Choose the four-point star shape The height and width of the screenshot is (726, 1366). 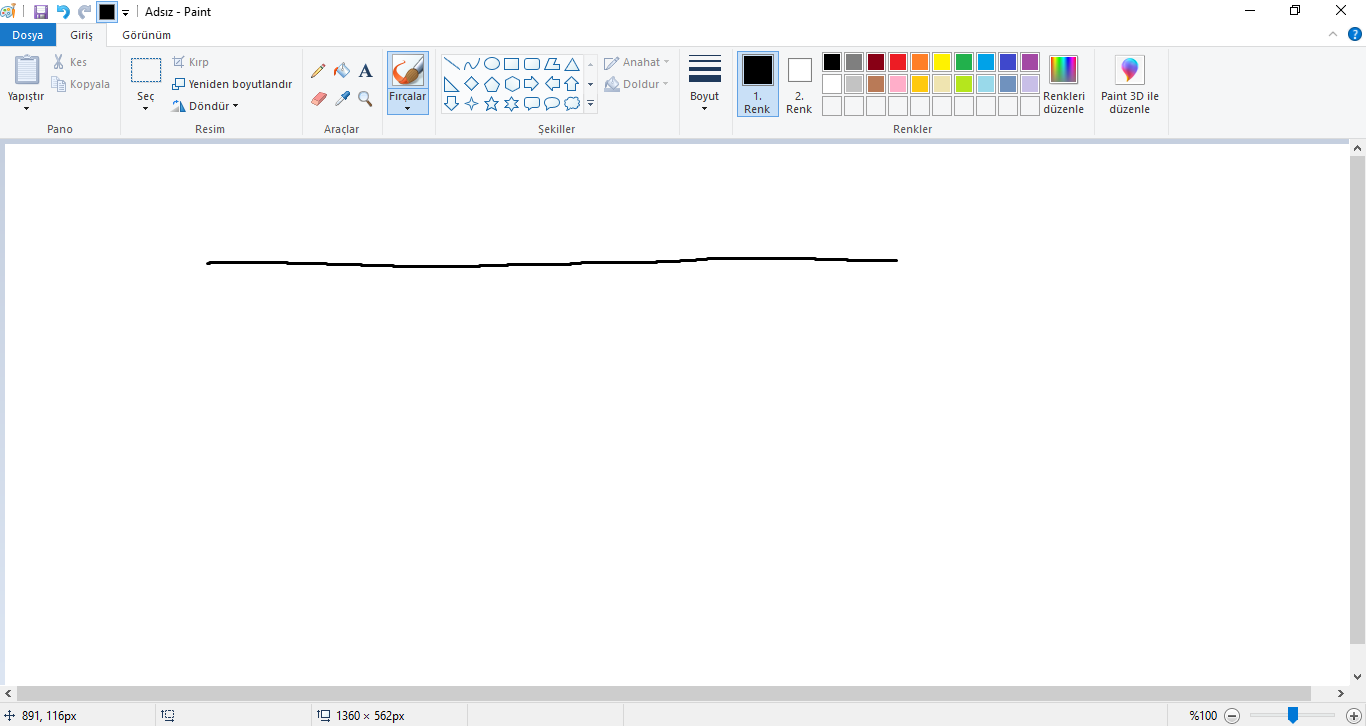click(x=472, y=104)
